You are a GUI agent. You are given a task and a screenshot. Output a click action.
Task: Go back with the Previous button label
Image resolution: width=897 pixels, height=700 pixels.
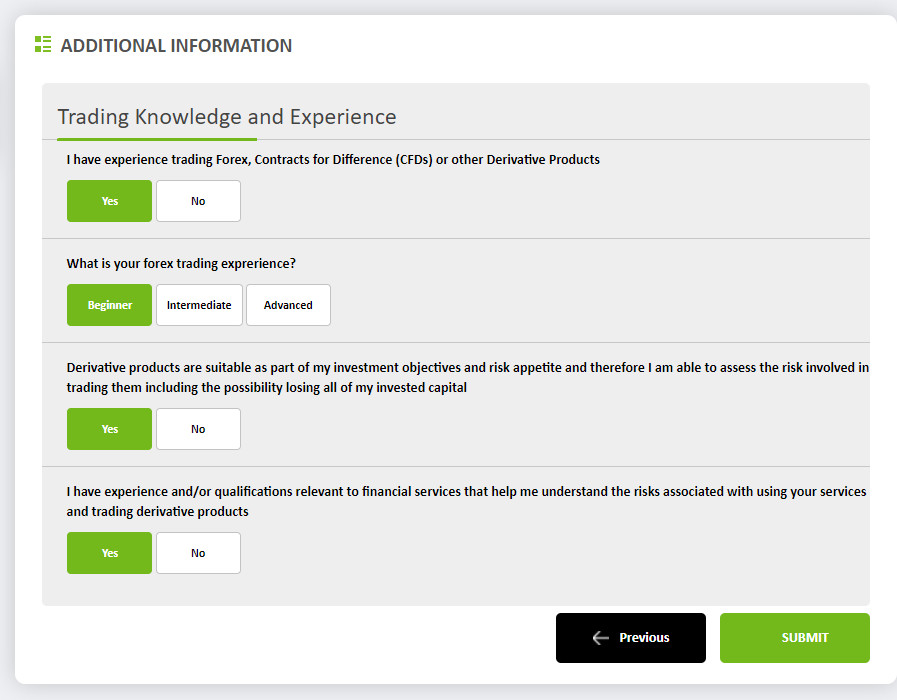(644, 638)
